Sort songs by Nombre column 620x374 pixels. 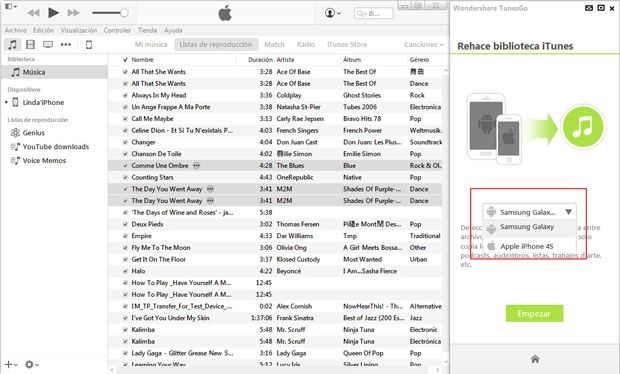point(142,60)
